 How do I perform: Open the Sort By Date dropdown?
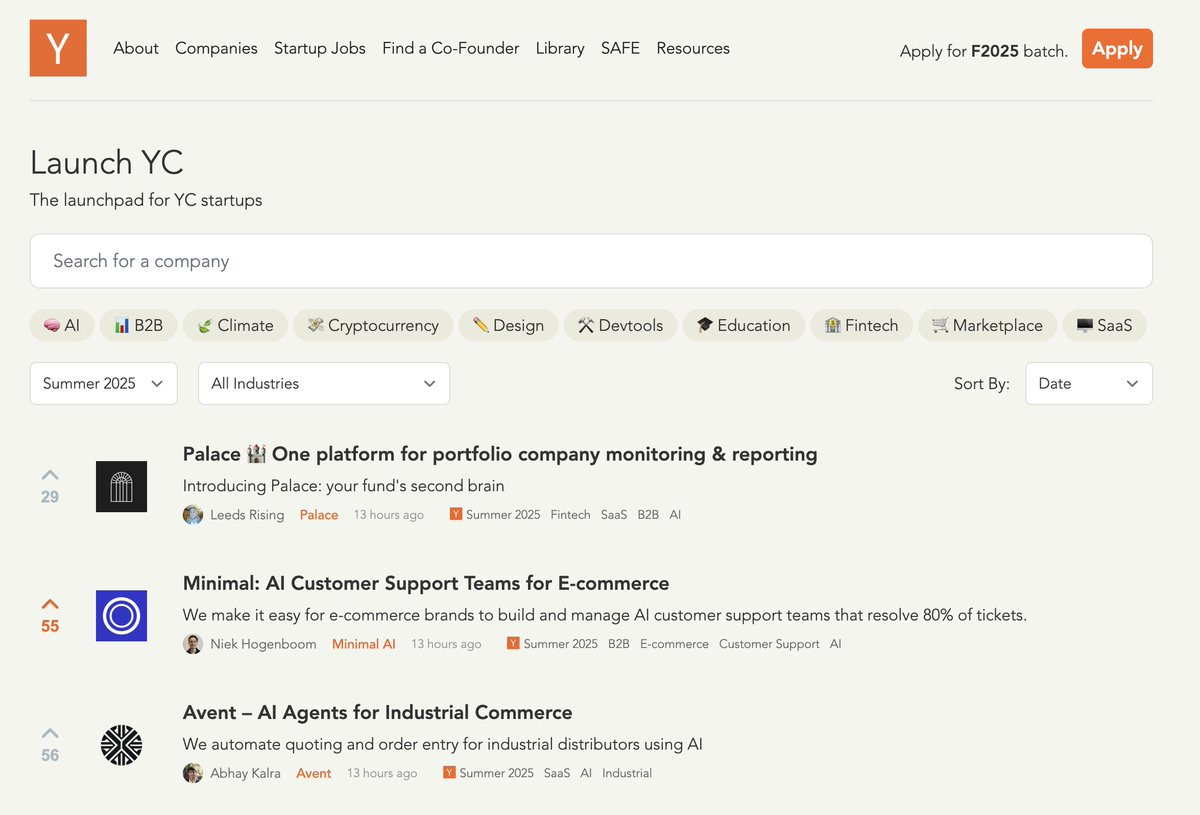pos(1088,383)
